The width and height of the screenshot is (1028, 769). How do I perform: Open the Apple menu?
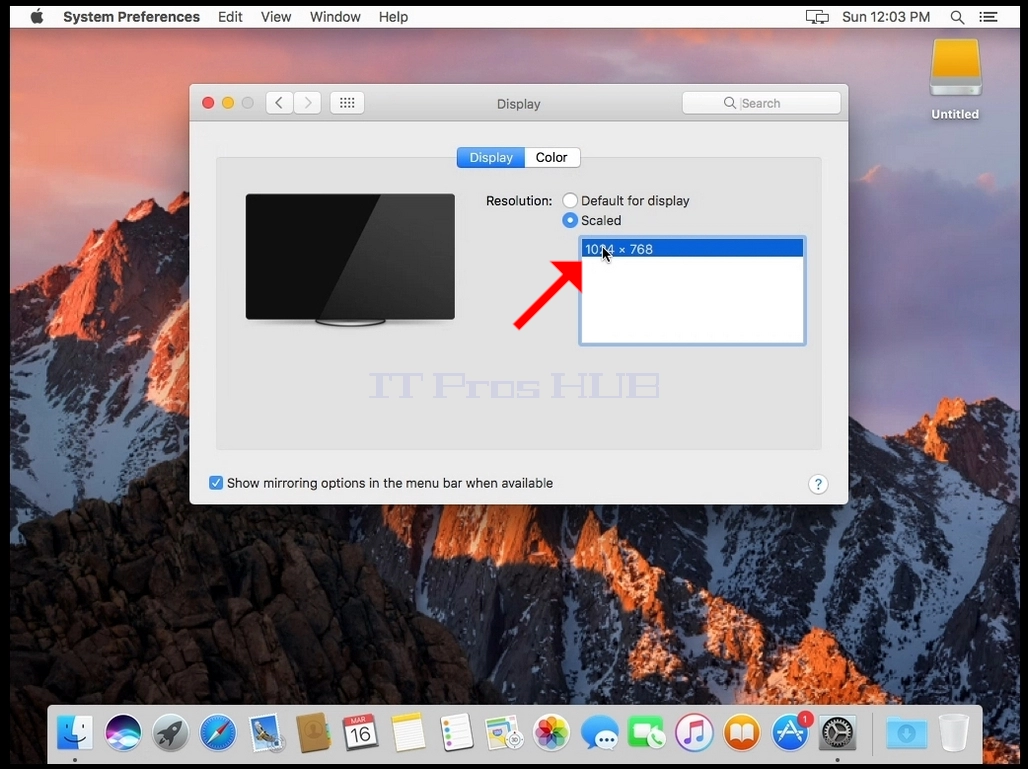(37, 17)
